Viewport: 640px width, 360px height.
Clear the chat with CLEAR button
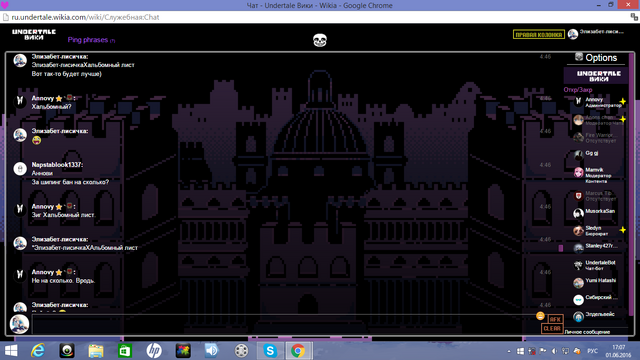(x=552, y=328)
